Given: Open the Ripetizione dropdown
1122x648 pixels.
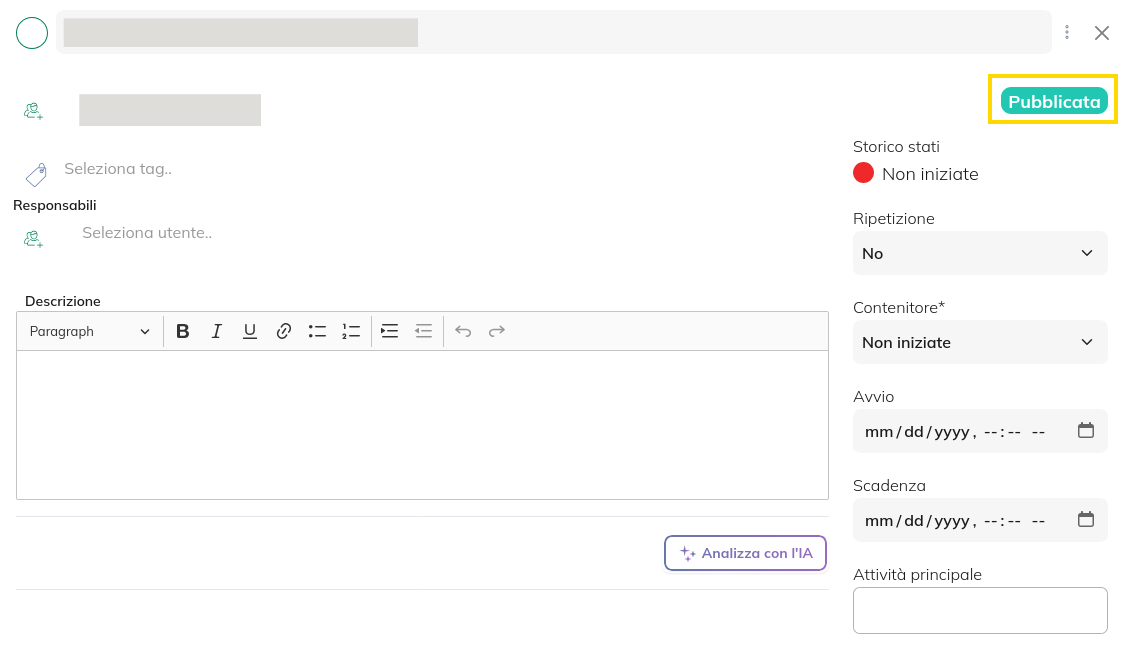Looking at the screenshot, I should pyautogui.click(x=979, y=253).
